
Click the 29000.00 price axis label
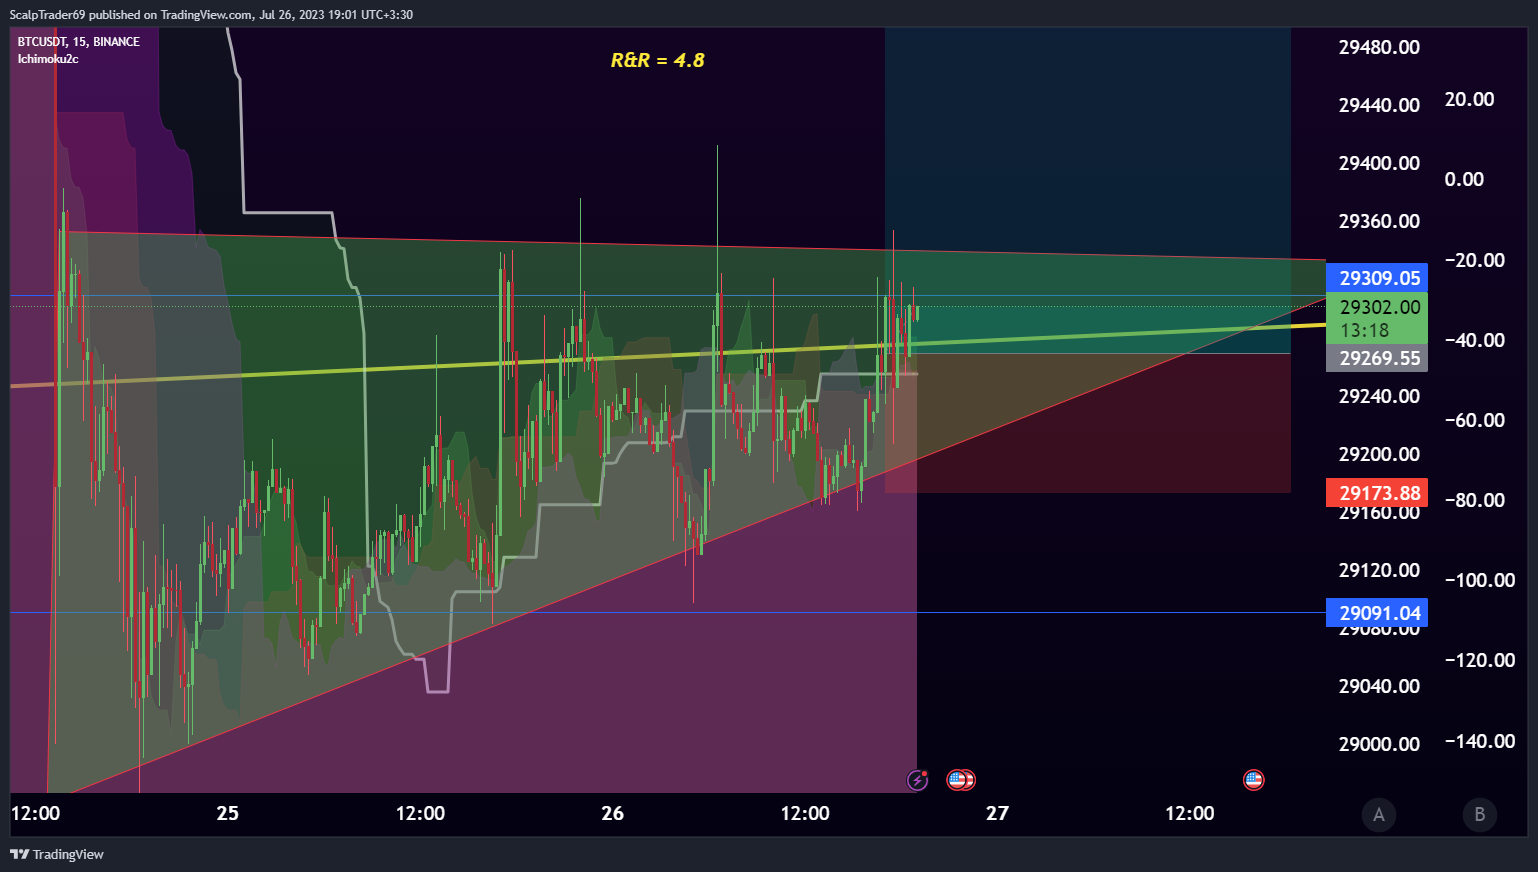click(1379, 744)
